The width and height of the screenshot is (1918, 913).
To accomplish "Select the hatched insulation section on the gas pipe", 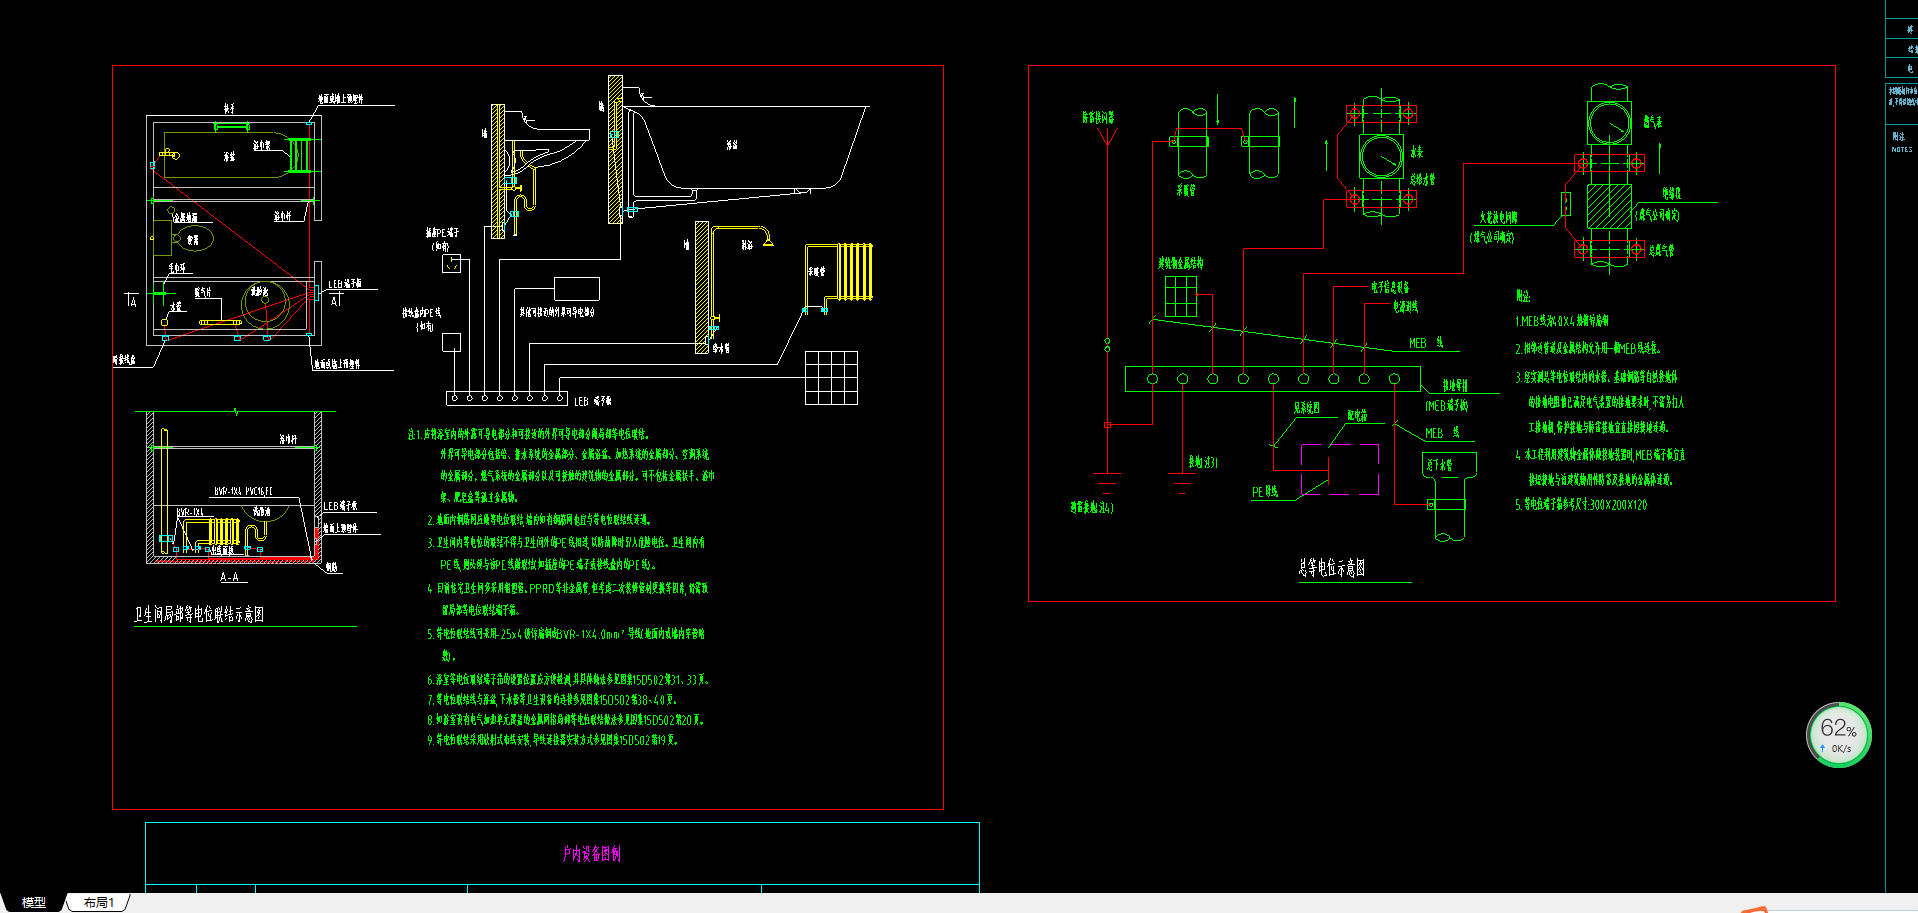I will (x=1609, y=206).
